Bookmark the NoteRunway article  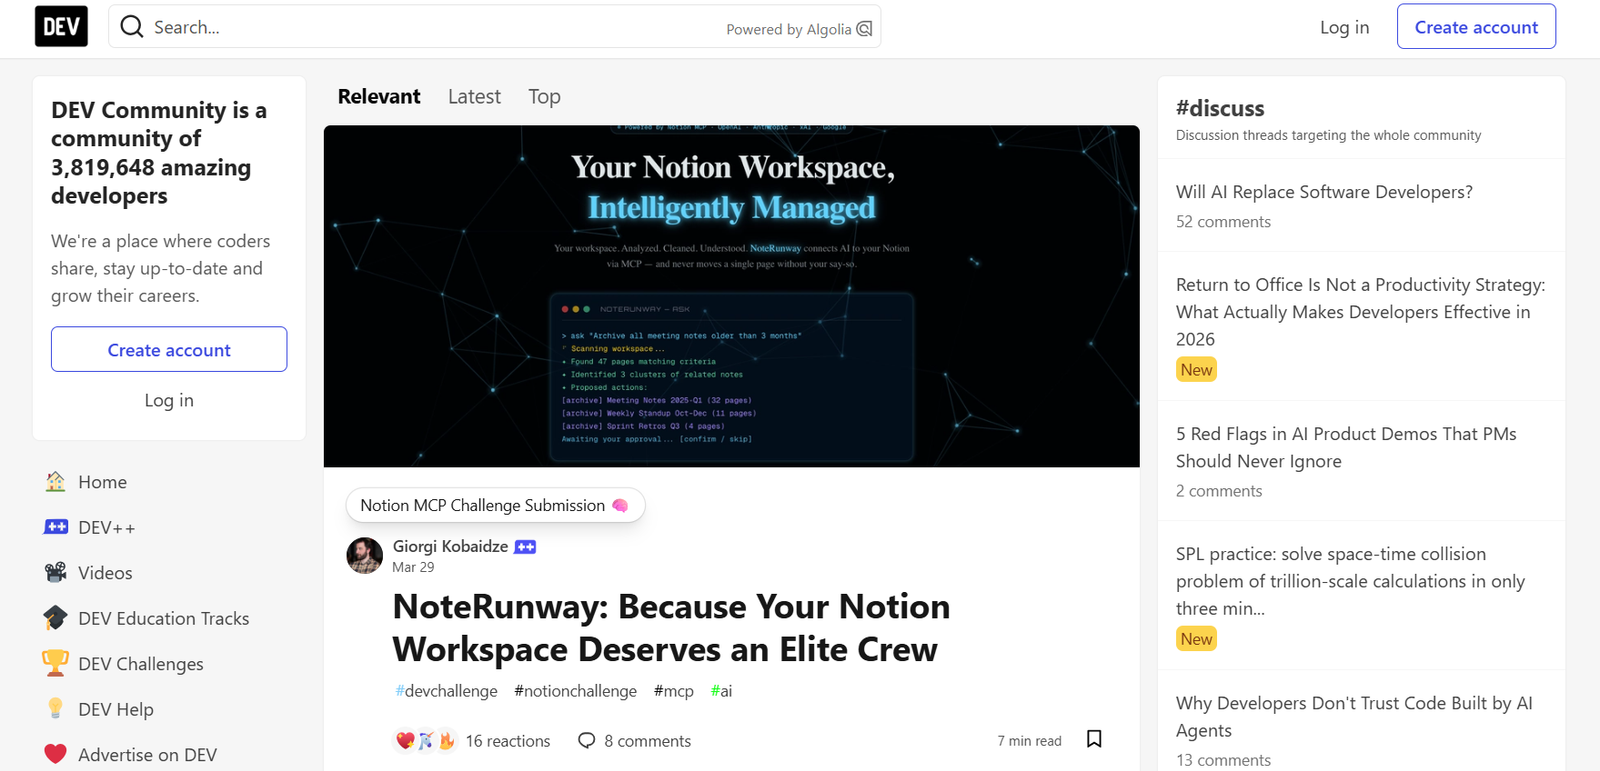pos(1094,739)
